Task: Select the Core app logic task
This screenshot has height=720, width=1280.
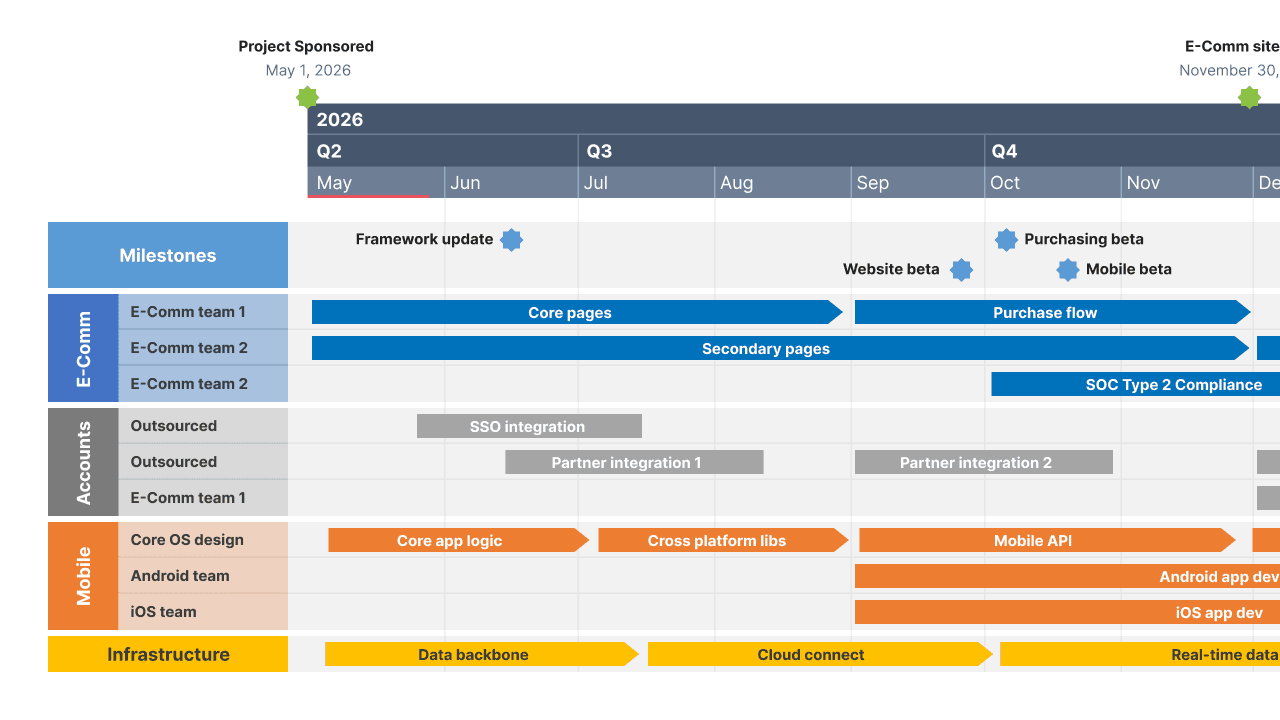Action: tap(458, 541)
